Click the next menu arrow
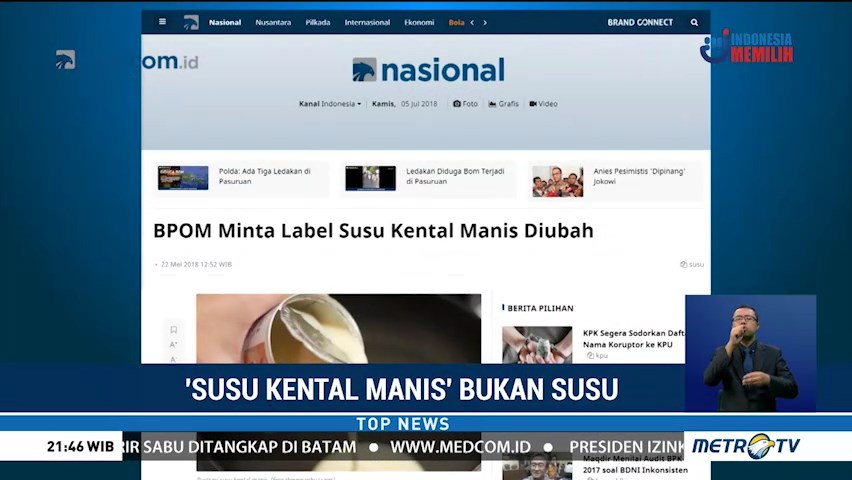Image resolution: width=852 pixels, height=480 pixels. [485, 22]
